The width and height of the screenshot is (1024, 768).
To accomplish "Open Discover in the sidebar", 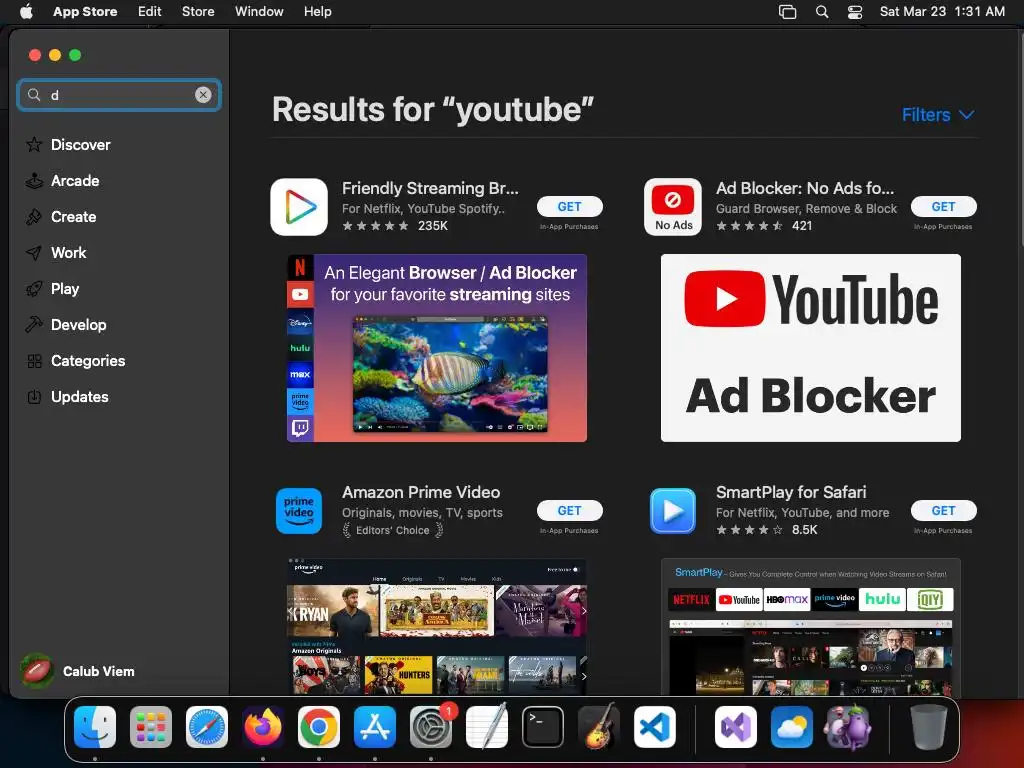I will pos(69,144).
